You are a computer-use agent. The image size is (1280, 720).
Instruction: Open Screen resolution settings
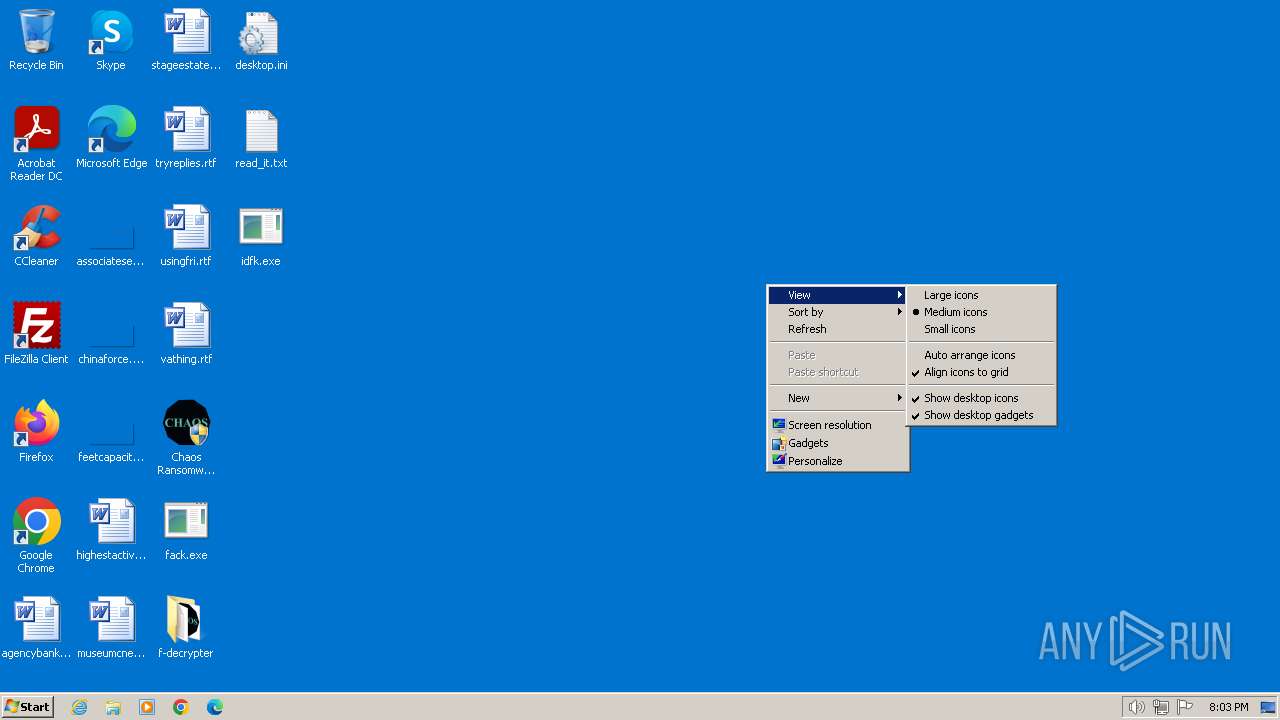tap(837, 425)
